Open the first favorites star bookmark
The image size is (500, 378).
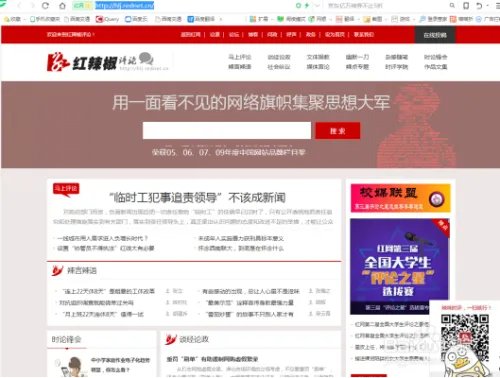click(12, 19)
